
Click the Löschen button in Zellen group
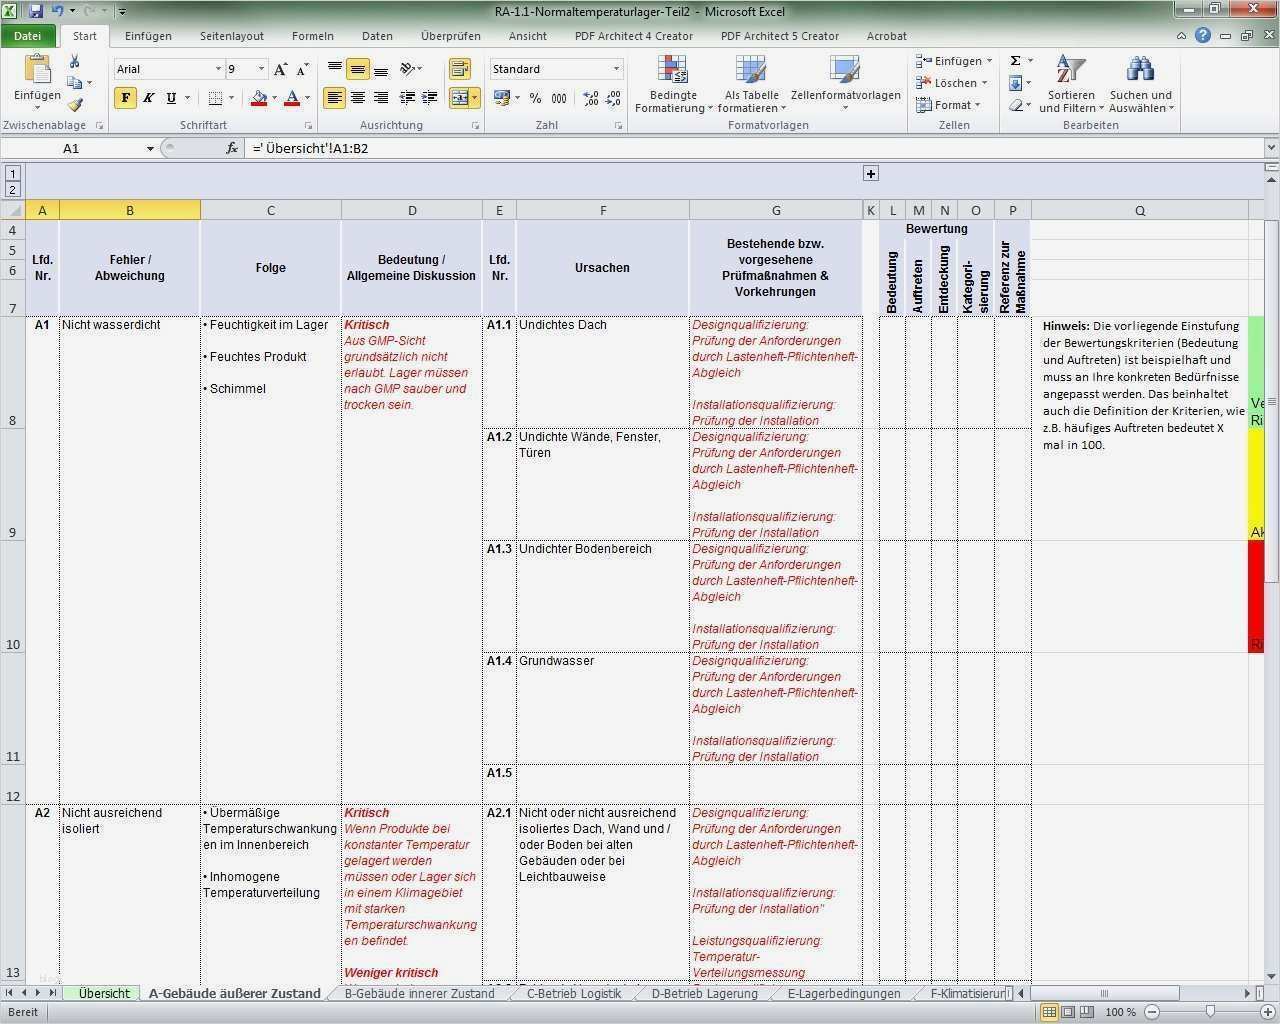950,82
